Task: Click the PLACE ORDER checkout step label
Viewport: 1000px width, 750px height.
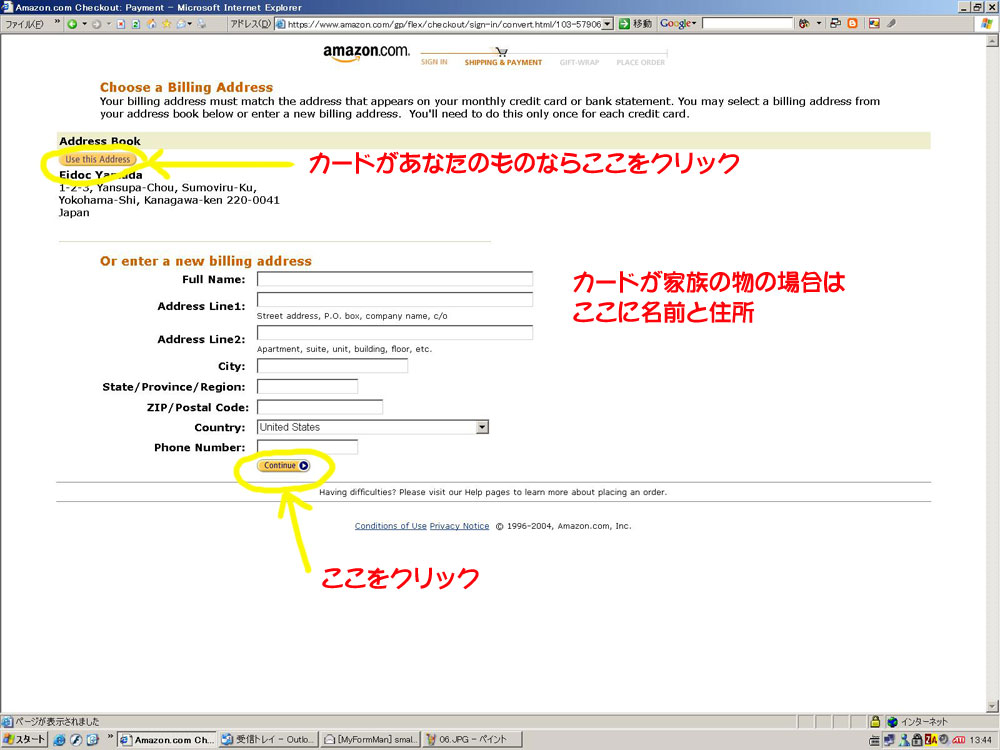Action: tap(640, 62)
